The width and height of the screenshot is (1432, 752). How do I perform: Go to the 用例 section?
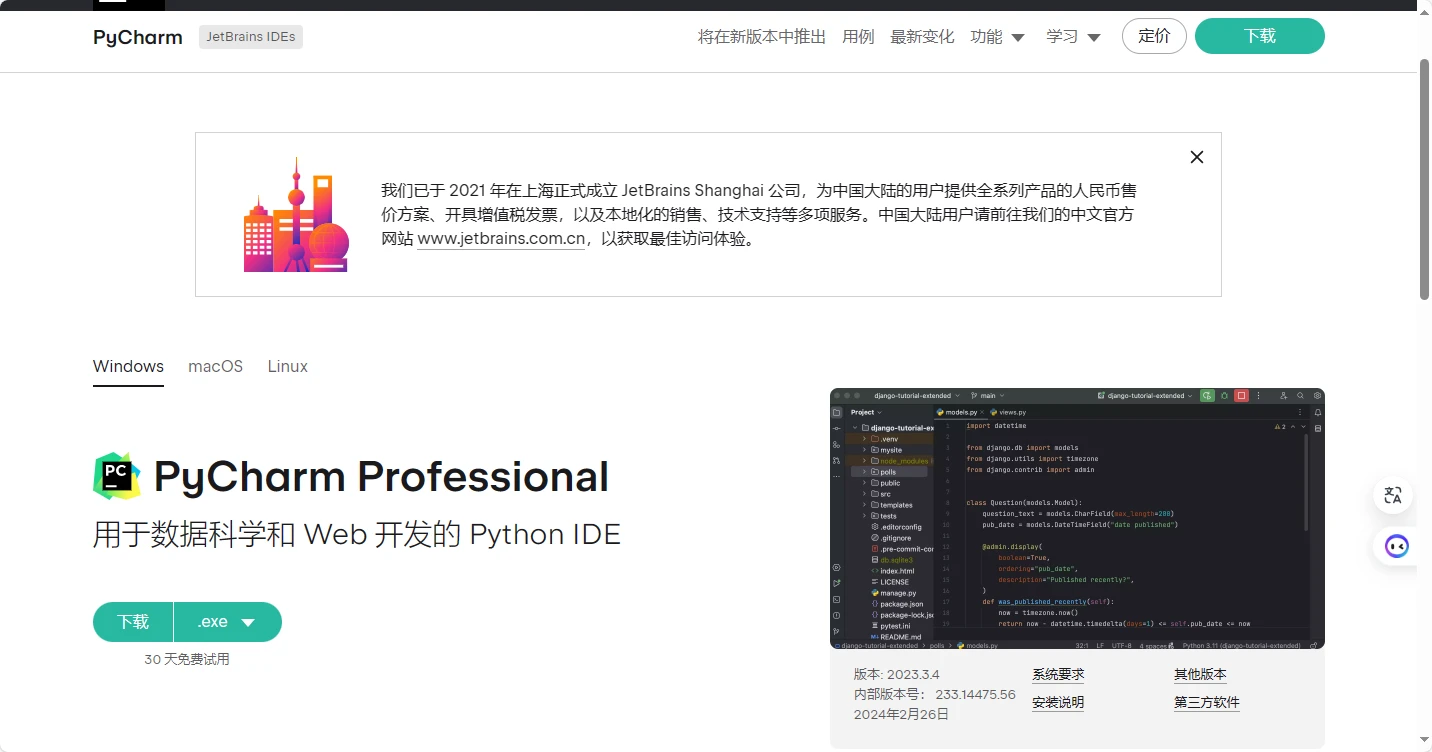858,37
